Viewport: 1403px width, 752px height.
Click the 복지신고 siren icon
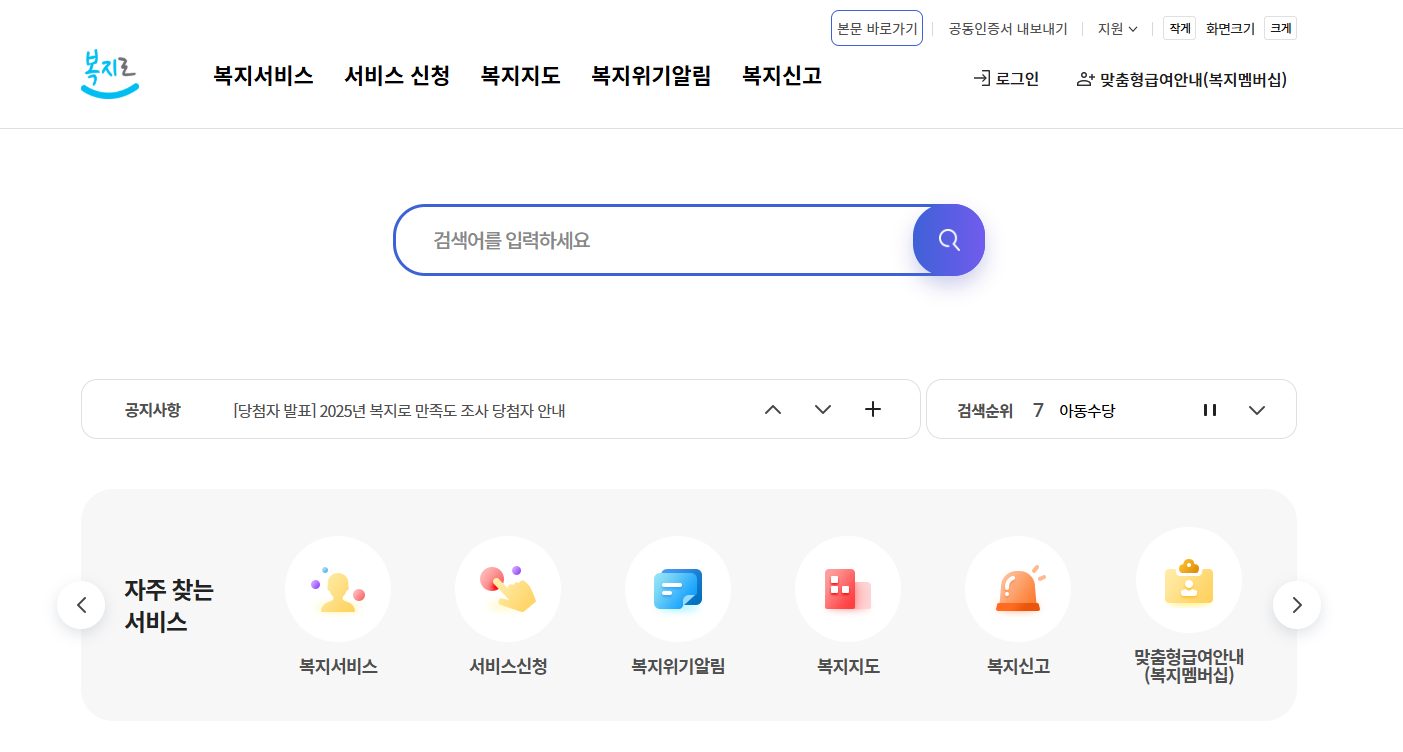tap(1017, 589)
